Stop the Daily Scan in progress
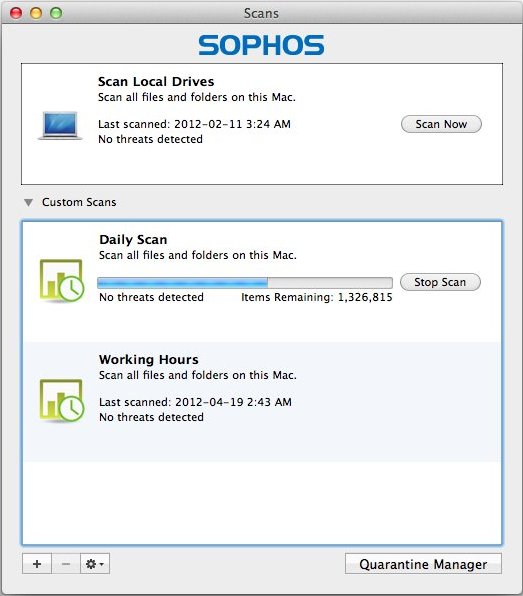Screen dimensions: 523x596 click(440, 282)
